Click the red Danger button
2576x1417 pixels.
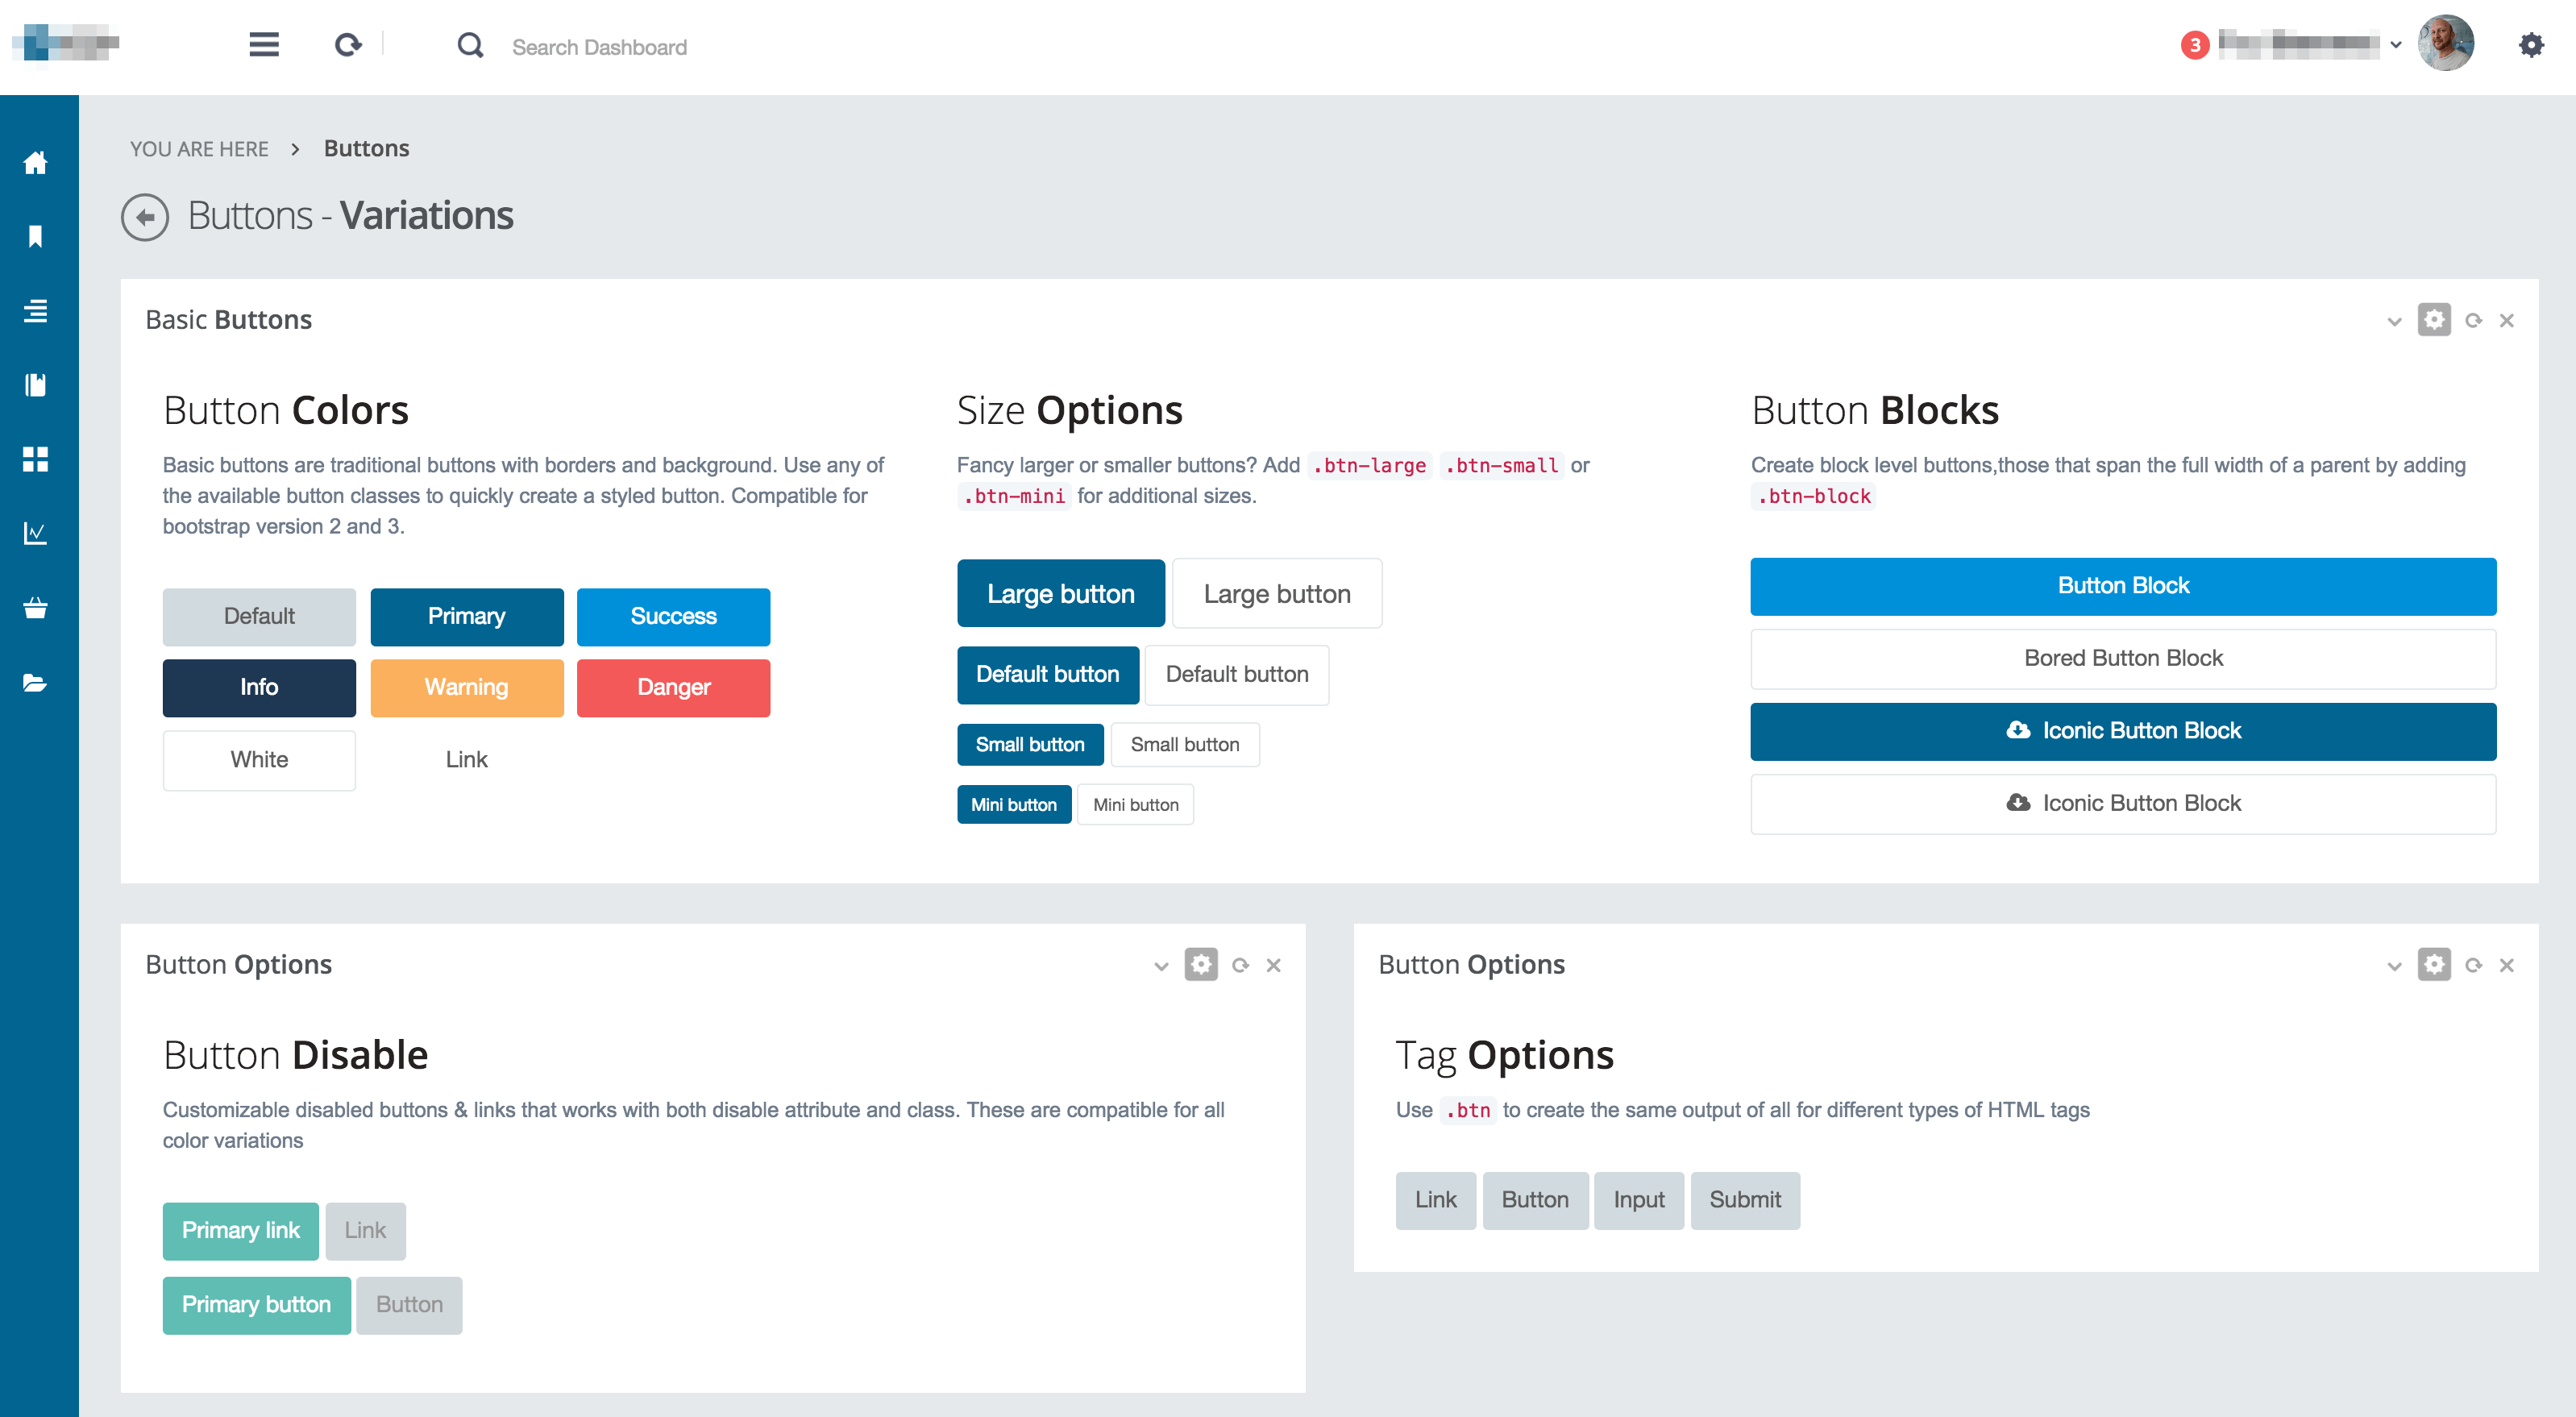(x=673, y=687)
